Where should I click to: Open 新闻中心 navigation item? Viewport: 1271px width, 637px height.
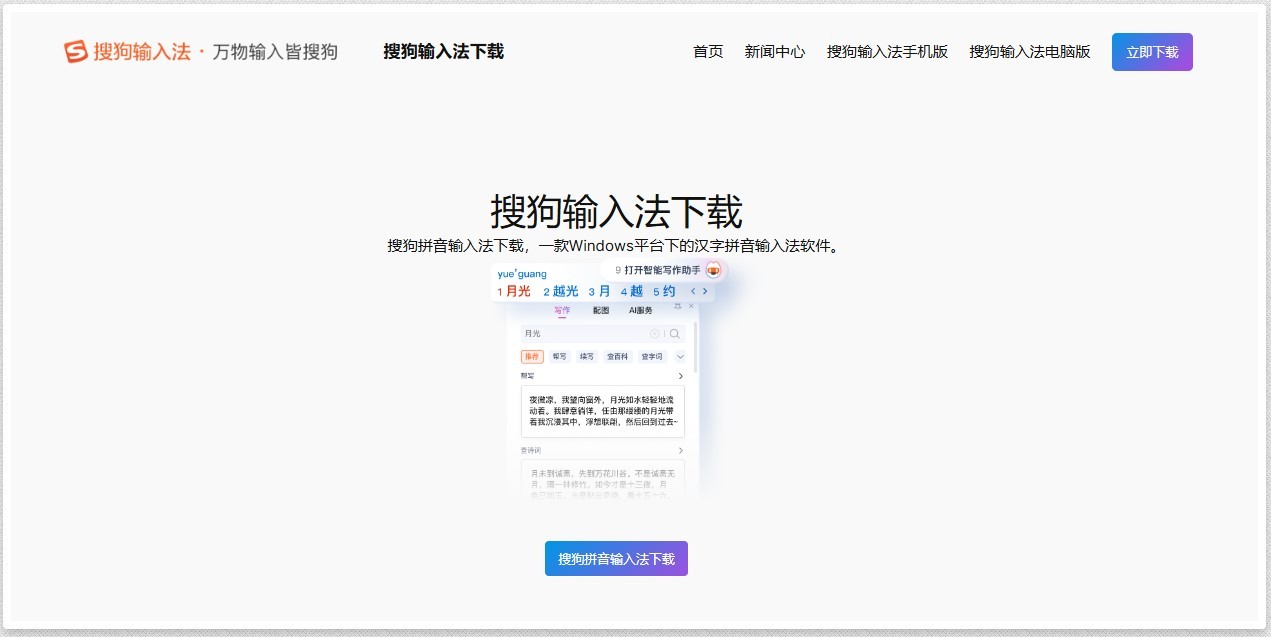click(x=774, y=52)
